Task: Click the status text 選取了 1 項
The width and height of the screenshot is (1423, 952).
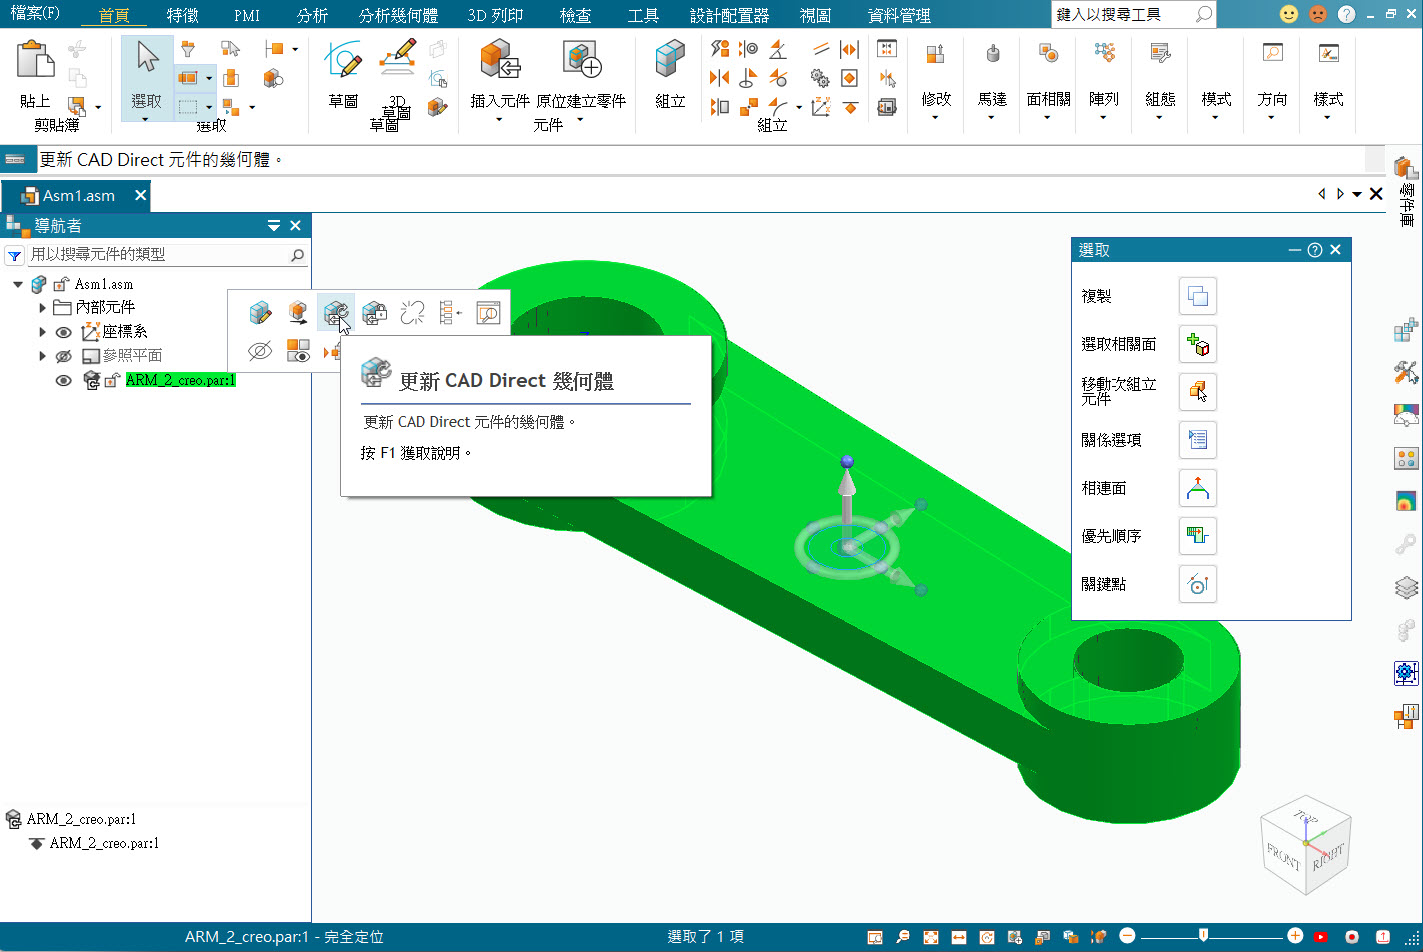Action: 706,937
